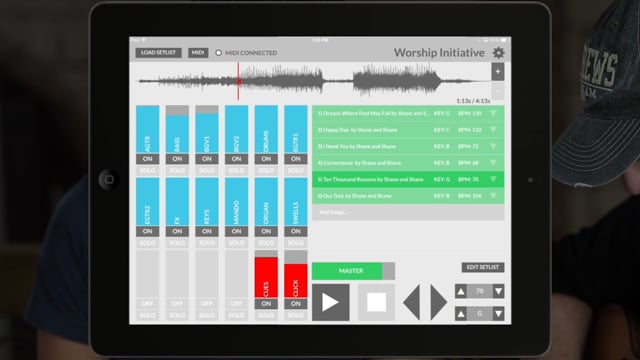Image resolution: width=640 pixels, height=360 pixels.
Task: Select song 3 I Need You
Action: click(408, 146)
